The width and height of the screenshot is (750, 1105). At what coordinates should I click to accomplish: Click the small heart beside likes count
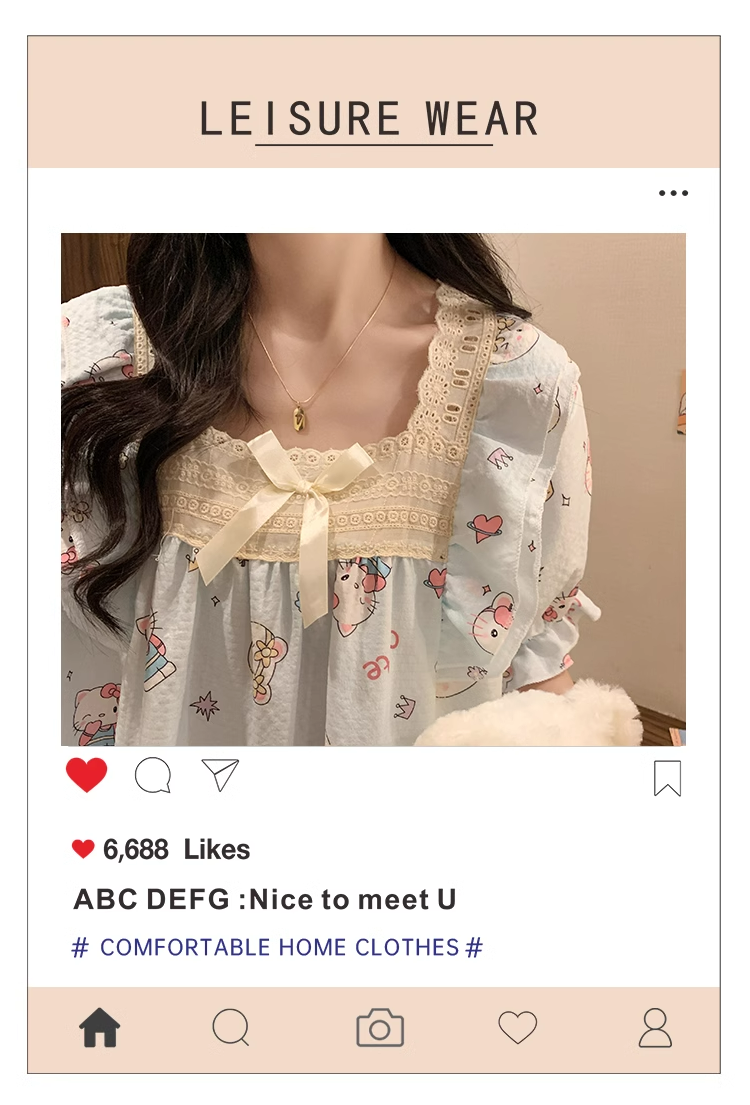coord(83,849)
